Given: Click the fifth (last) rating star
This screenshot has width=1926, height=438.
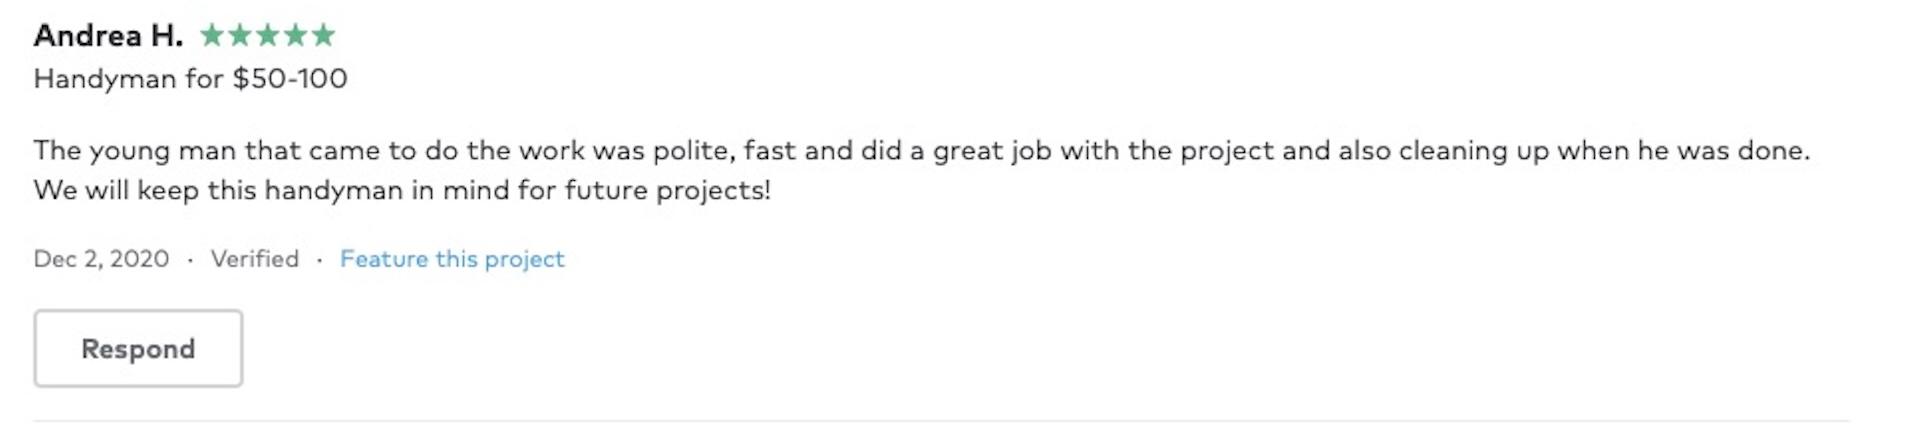Looking at the screenshot, I should click(323, 36).
